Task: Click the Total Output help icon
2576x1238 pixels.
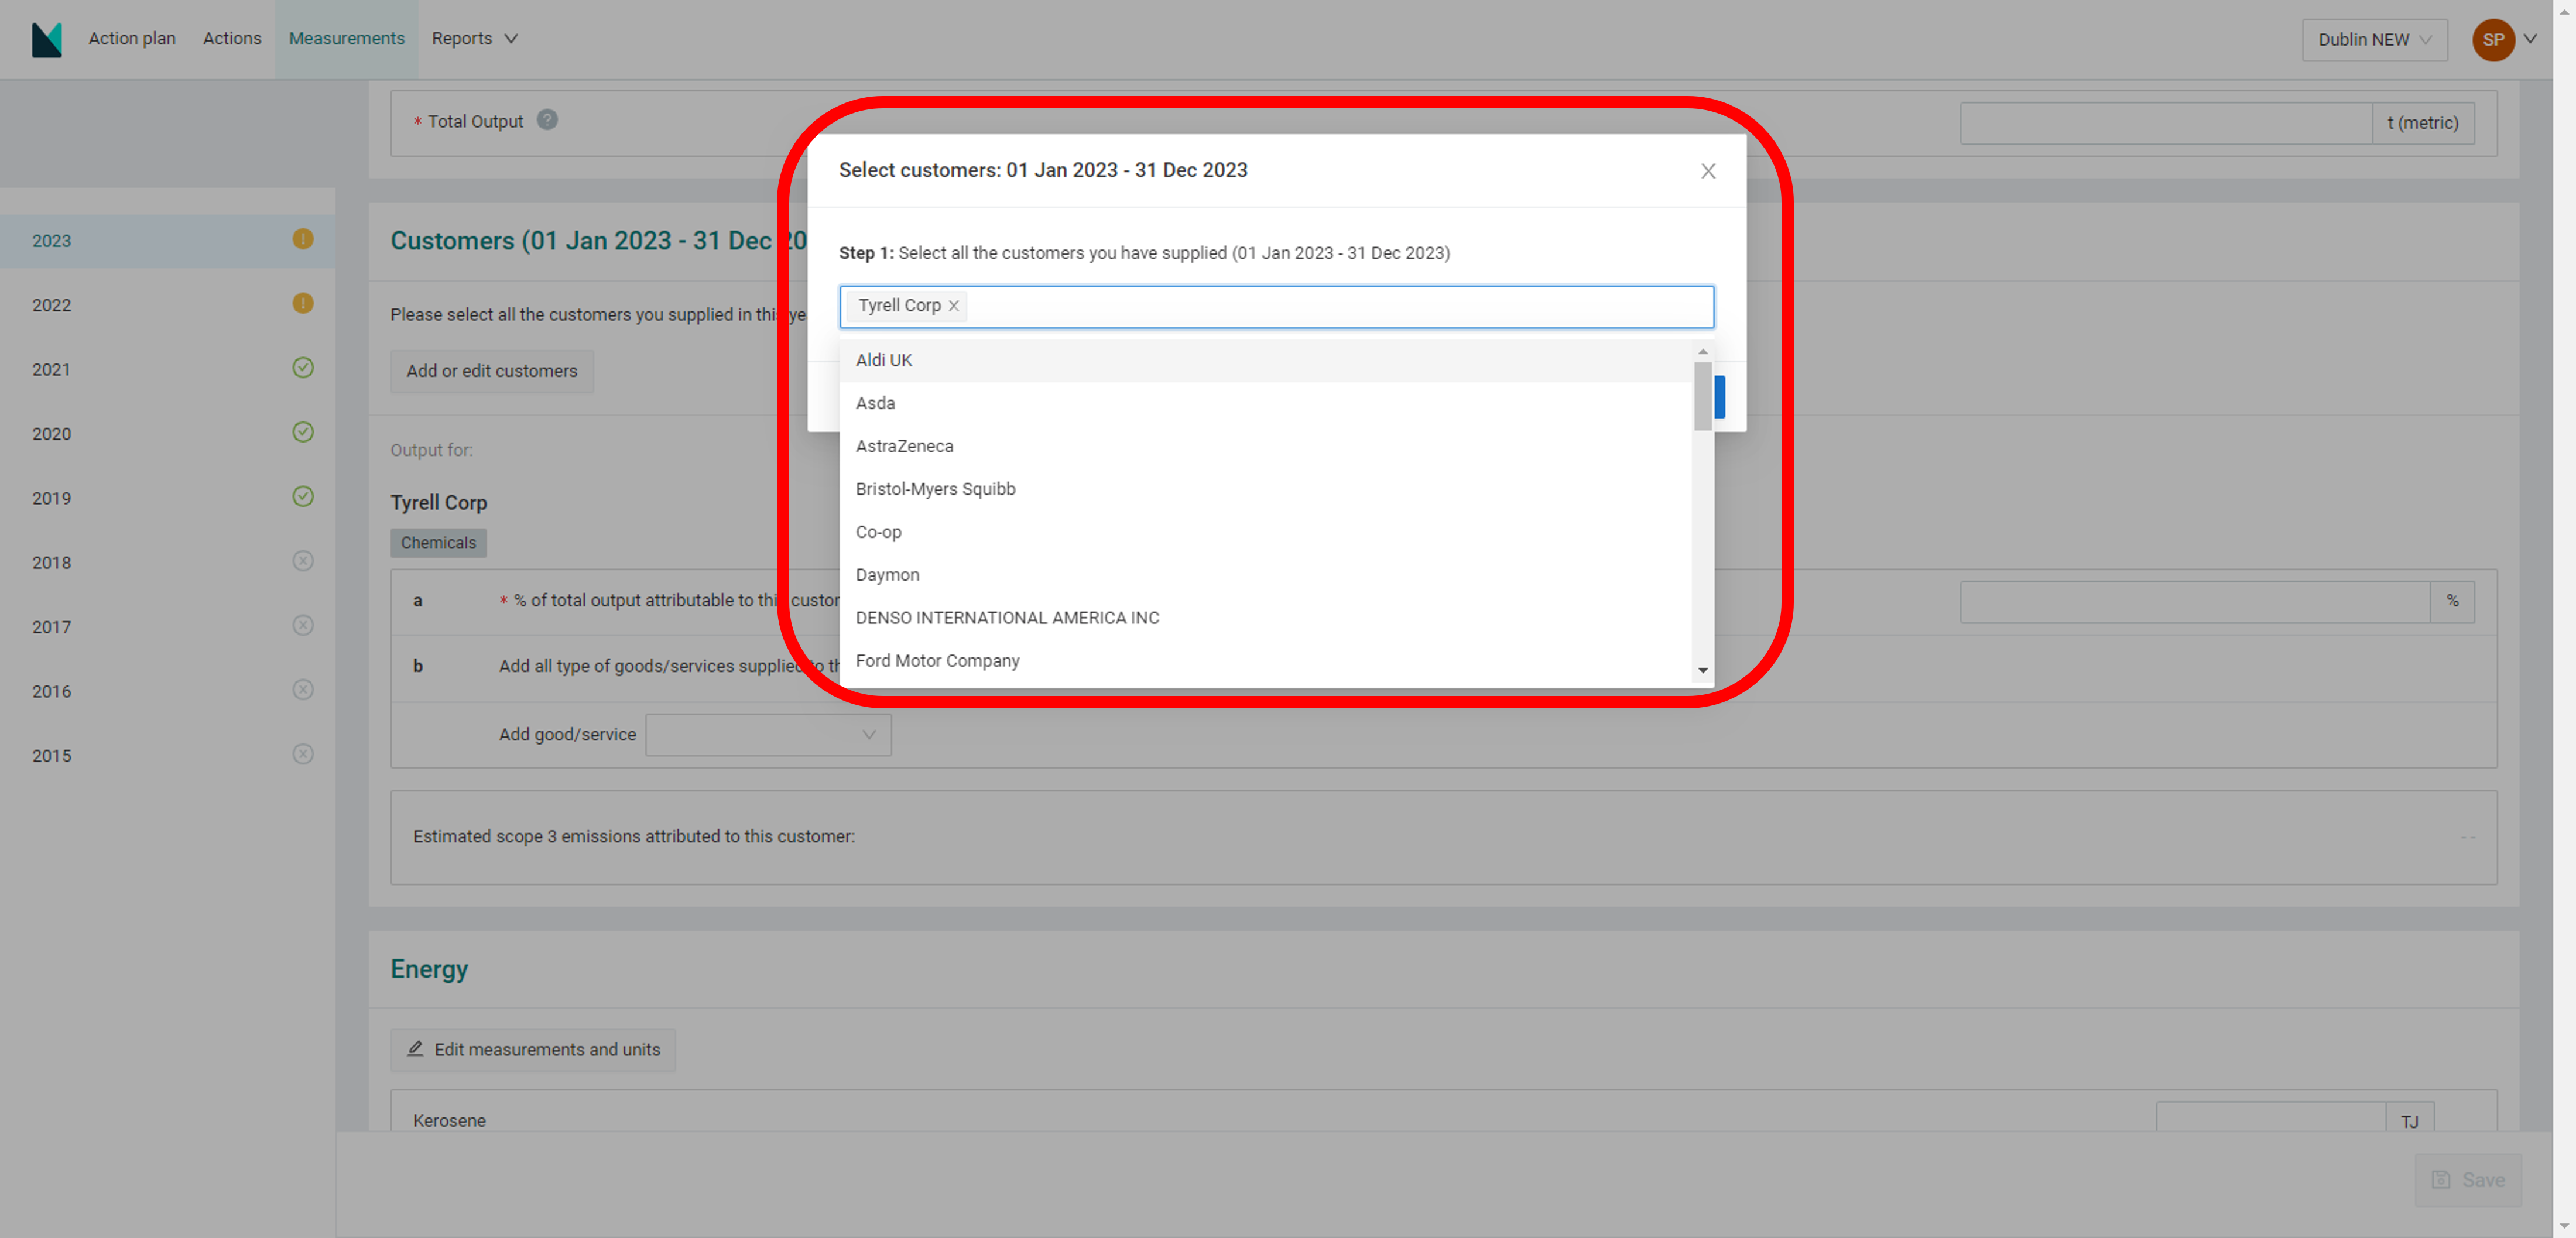Action: (x=547, y=120)
